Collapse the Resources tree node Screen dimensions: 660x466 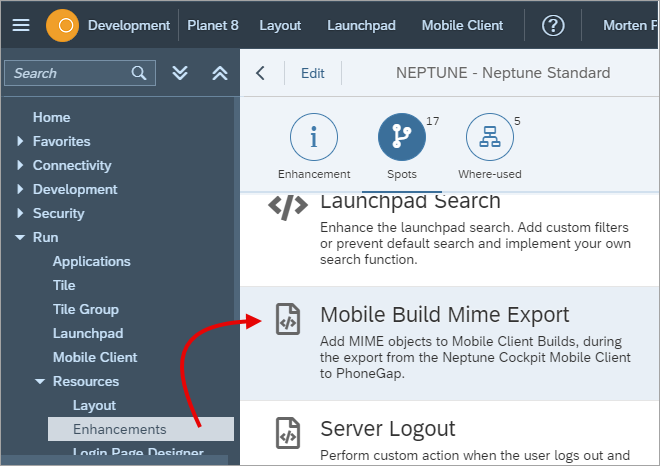[x=40, y=381]
